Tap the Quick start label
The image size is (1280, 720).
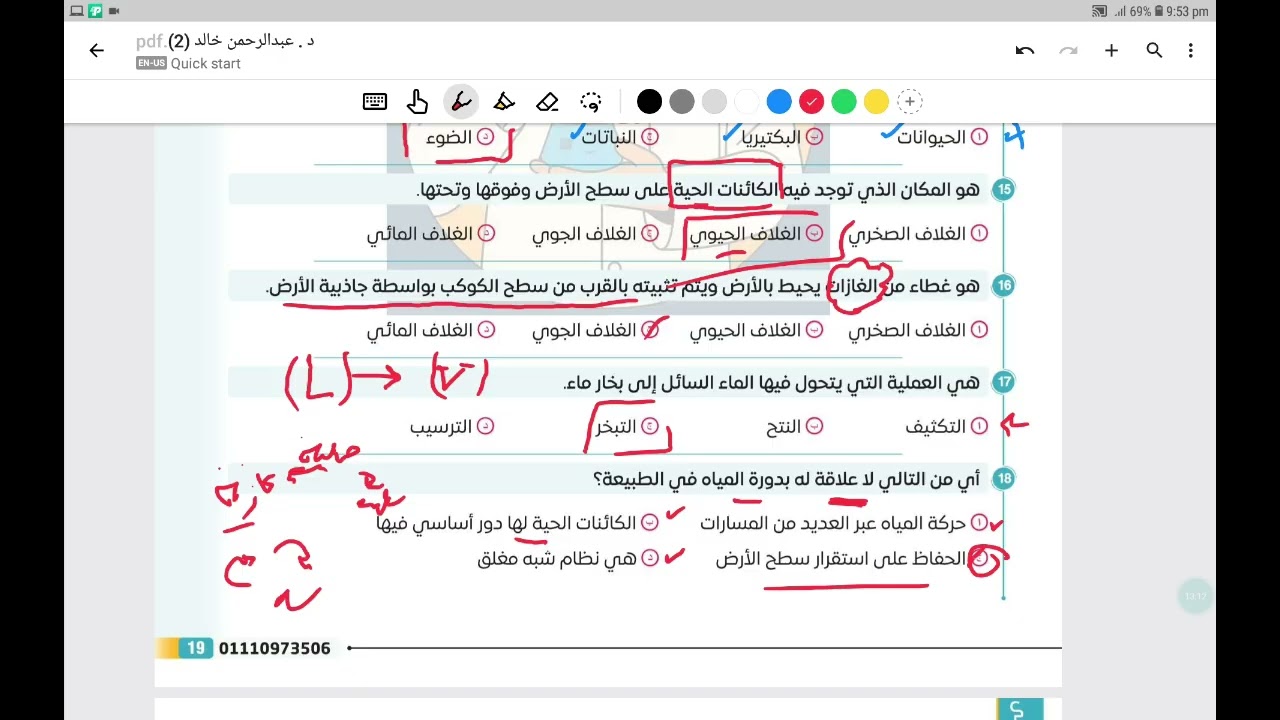206,63
